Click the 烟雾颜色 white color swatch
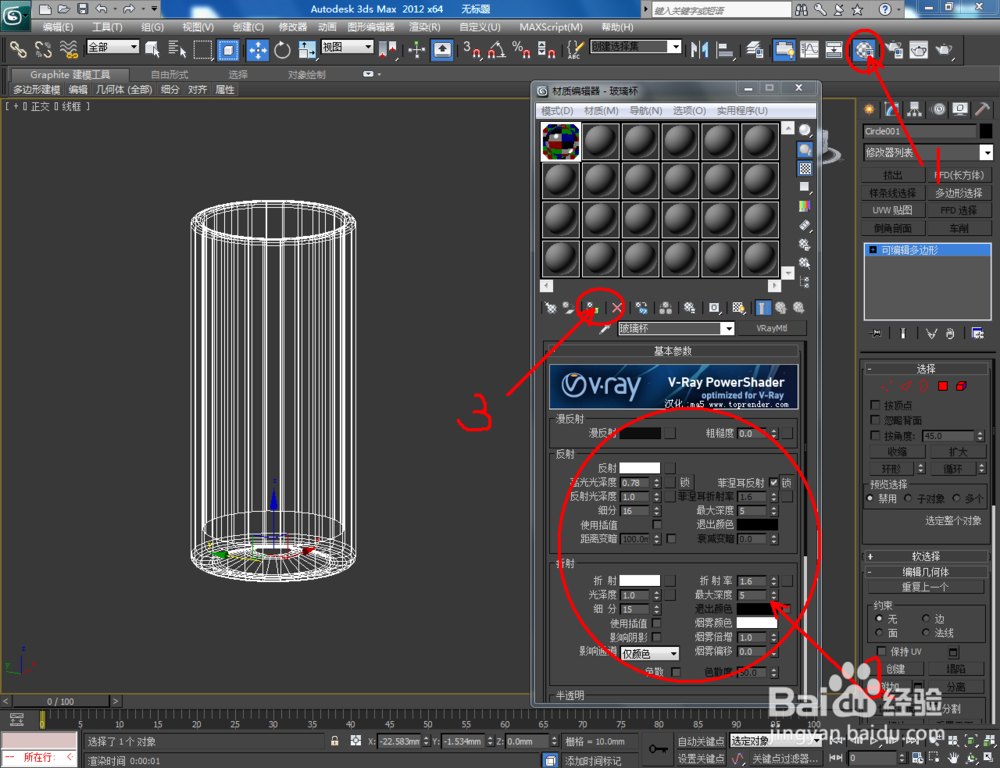1000x768 pixels. click(757, 623)
